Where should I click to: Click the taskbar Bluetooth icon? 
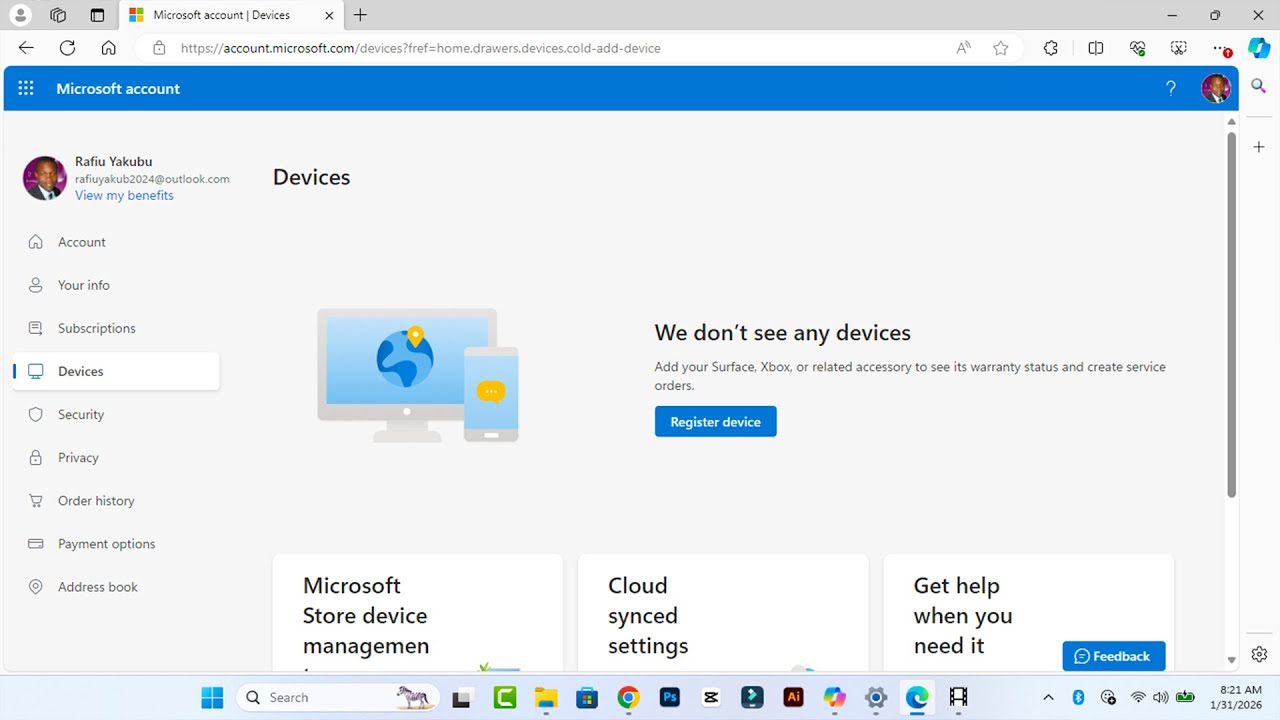coord(1078,697)
